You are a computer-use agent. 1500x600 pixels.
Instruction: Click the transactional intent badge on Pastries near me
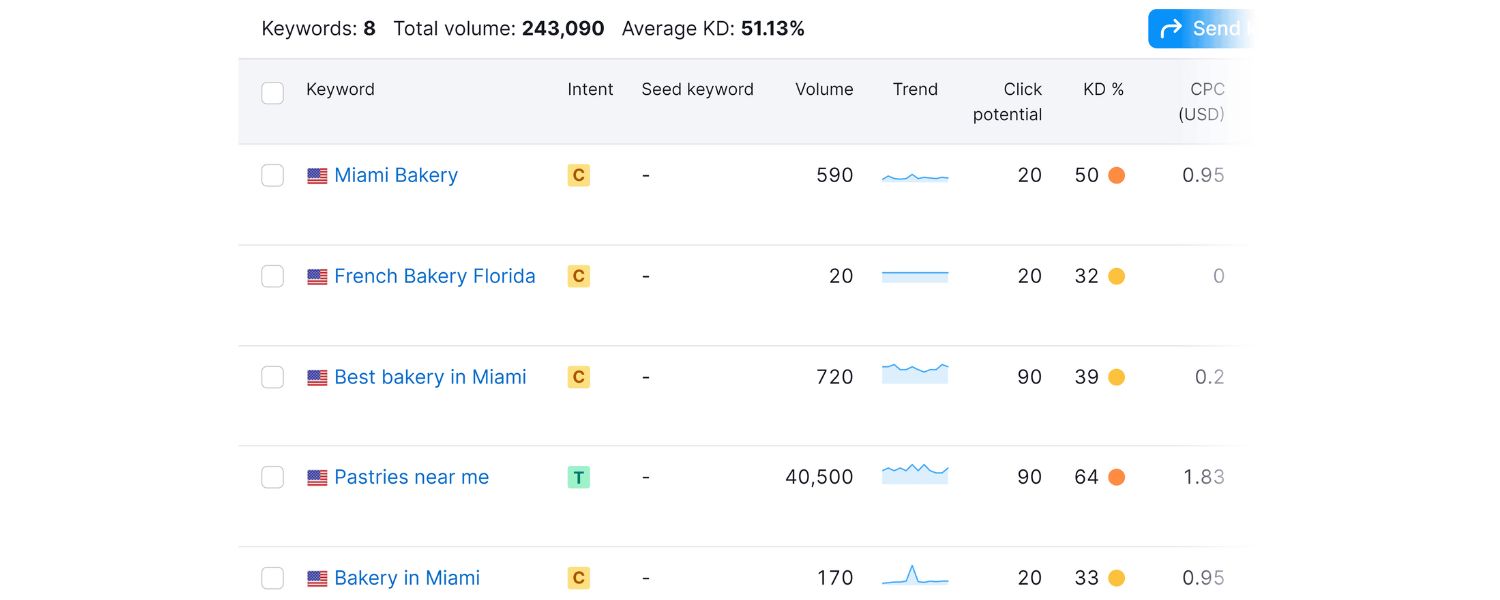point(578,477)
